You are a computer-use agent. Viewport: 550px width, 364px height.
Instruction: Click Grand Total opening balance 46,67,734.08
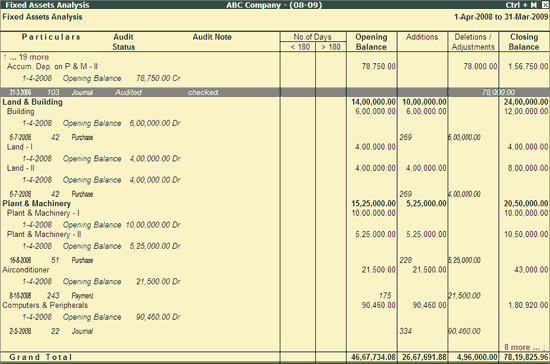[x=373, y=357]
